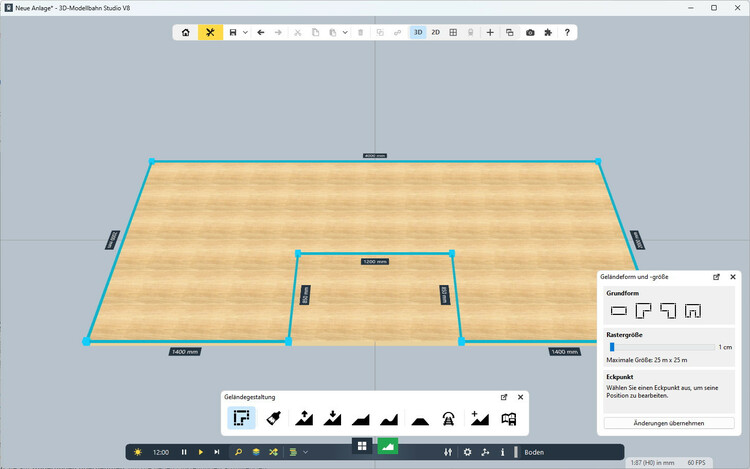Viewport: 750px width, 469px height.
Task: Pop out the Geländeform und -größe panel
Action: point(716,277)
